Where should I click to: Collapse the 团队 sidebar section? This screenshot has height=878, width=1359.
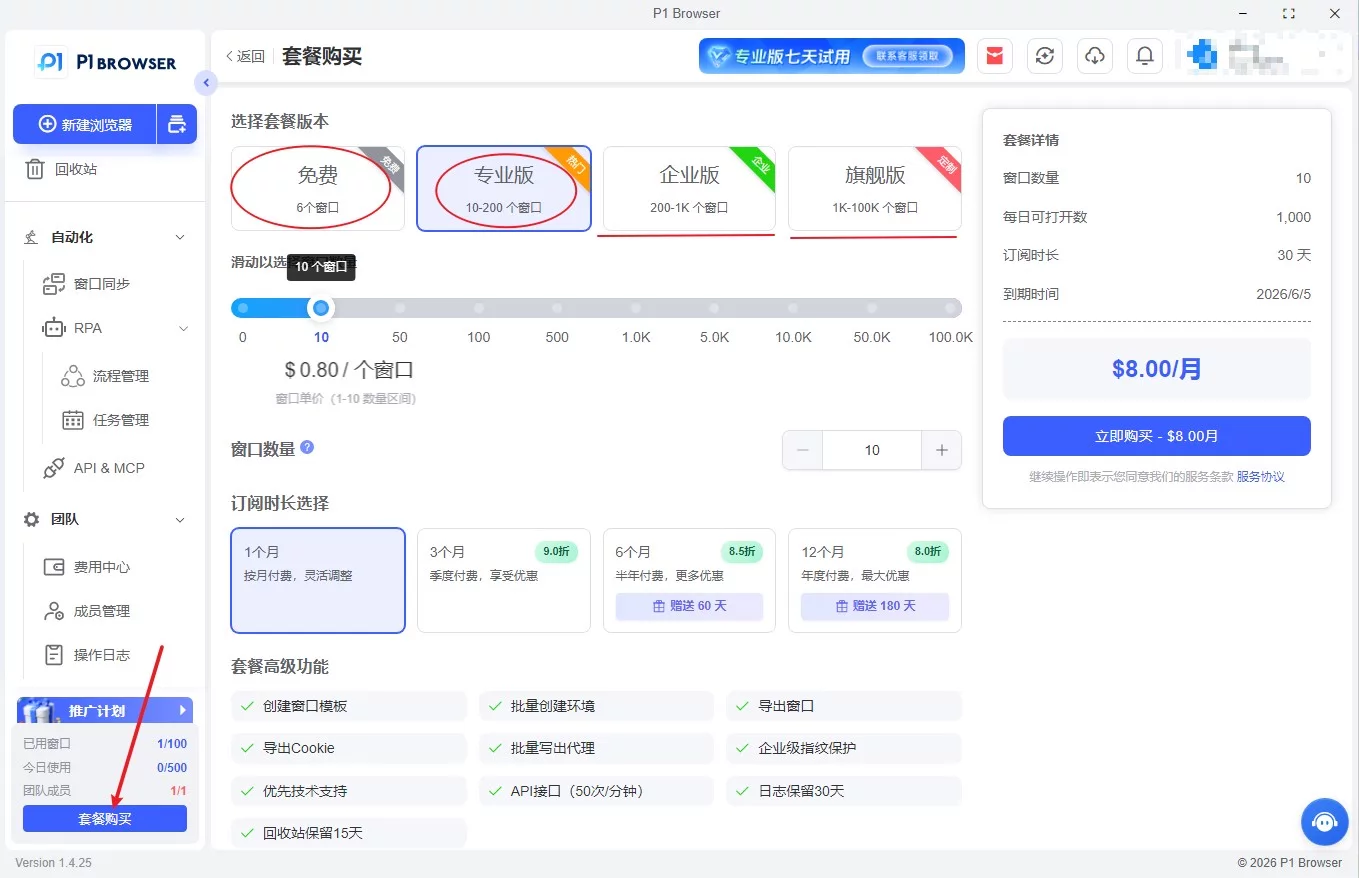pyautogui.click(x=180, y=520)
